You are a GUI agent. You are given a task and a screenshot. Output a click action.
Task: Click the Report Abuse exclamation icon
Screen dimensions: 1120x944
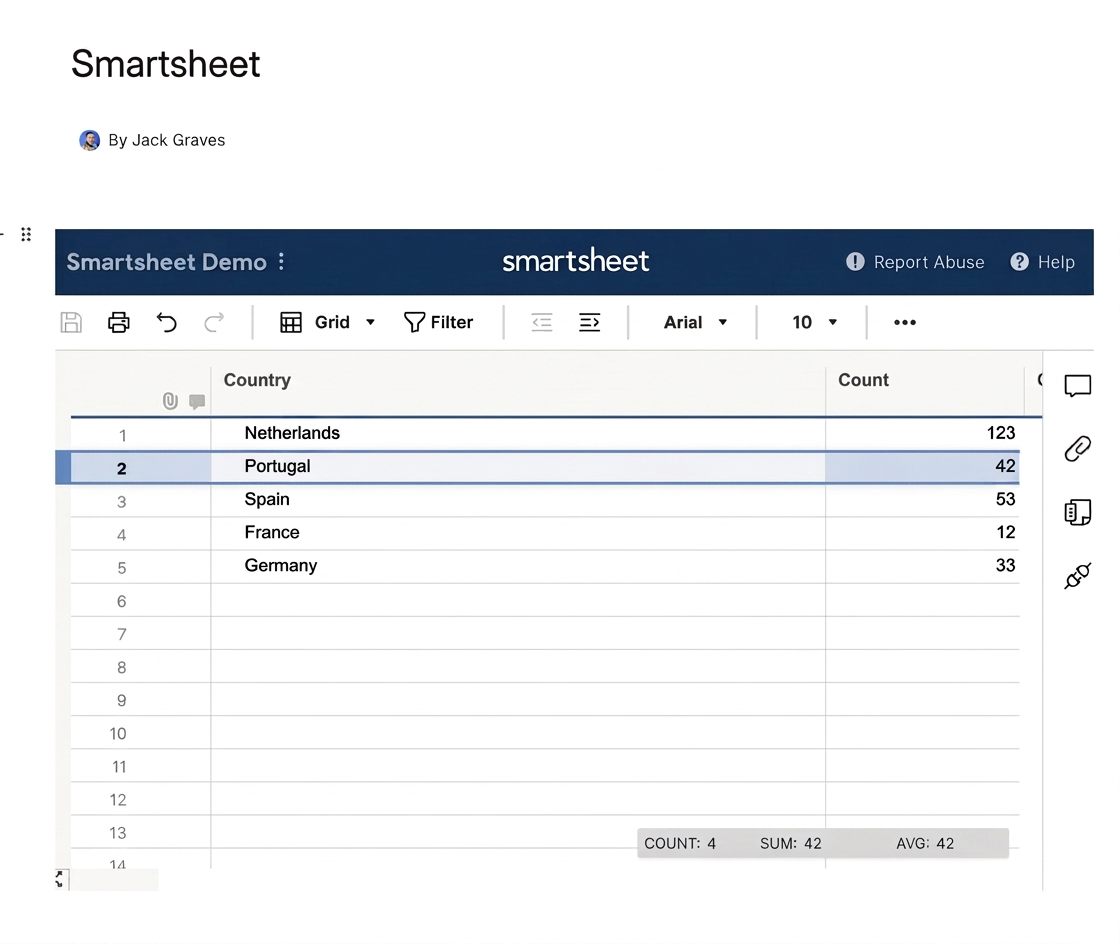(x=855, y=262)
